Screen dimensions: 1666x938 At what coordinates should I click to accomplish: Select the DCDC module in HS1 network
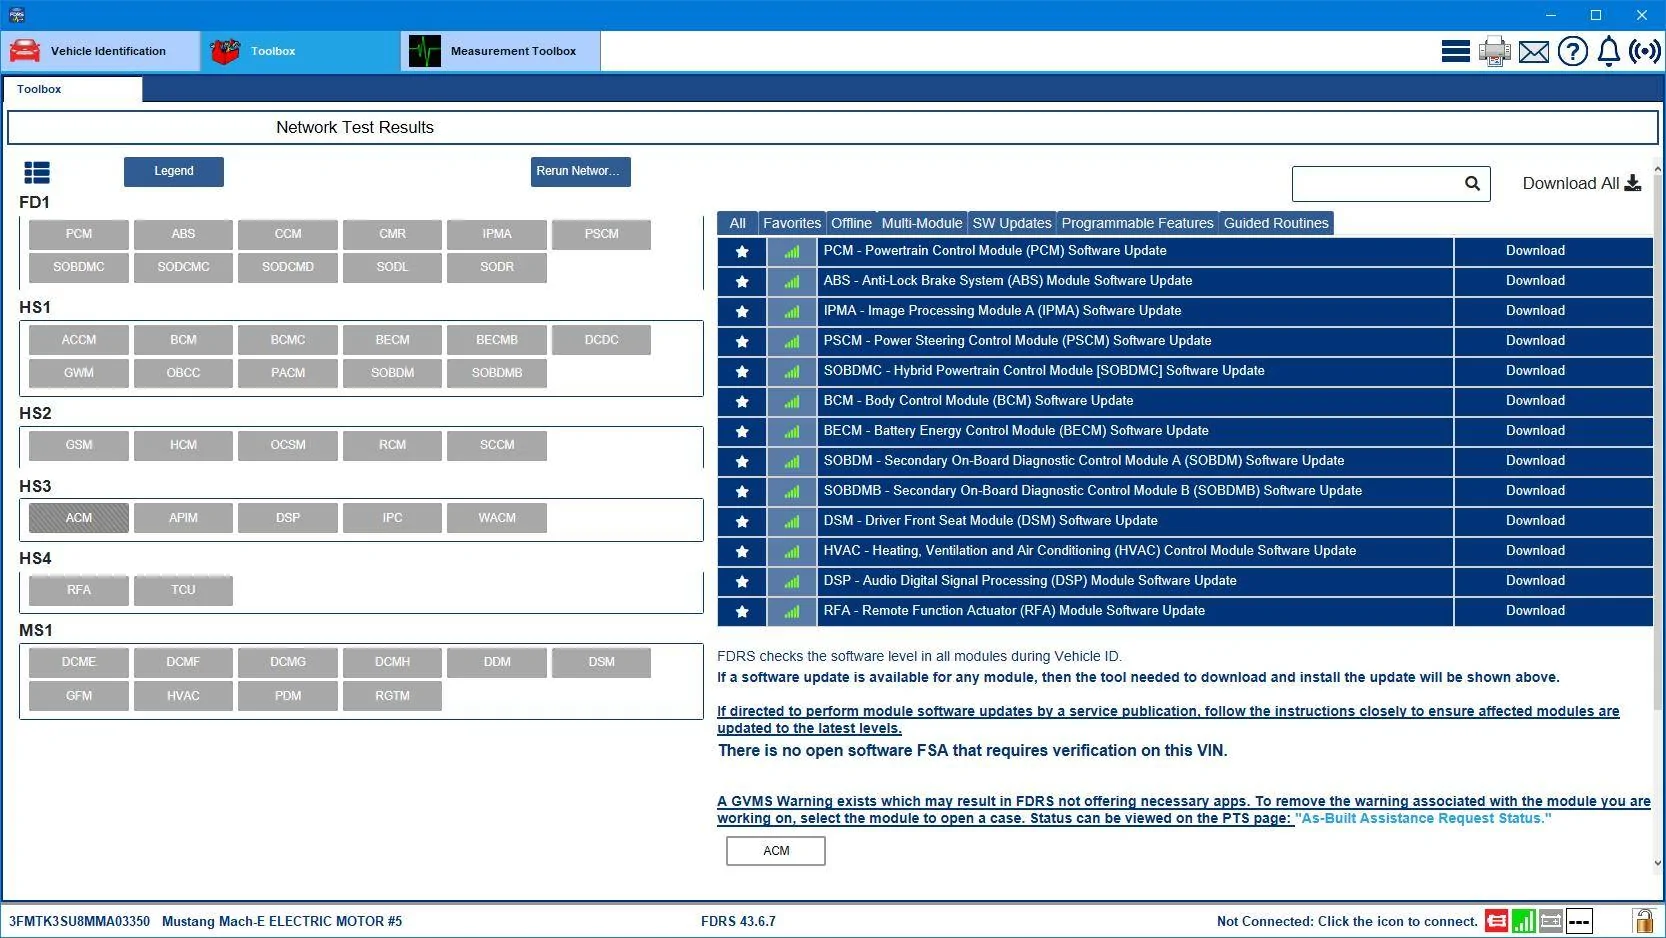click(x=601, y=340)
